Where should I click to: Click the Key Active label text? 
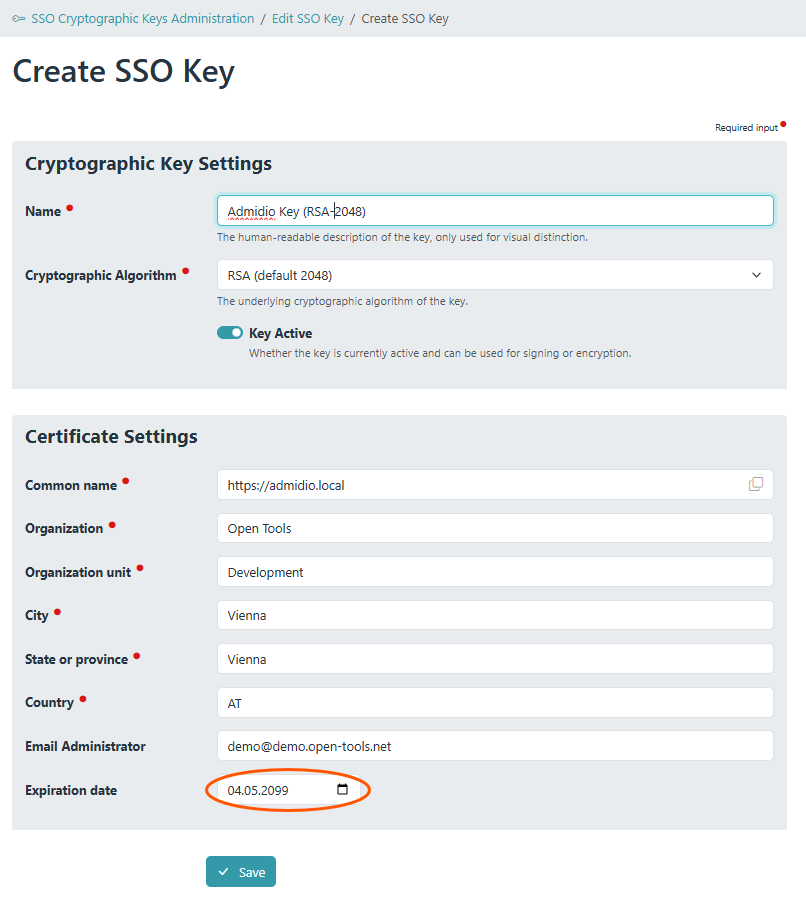click(x=280, y=333)
